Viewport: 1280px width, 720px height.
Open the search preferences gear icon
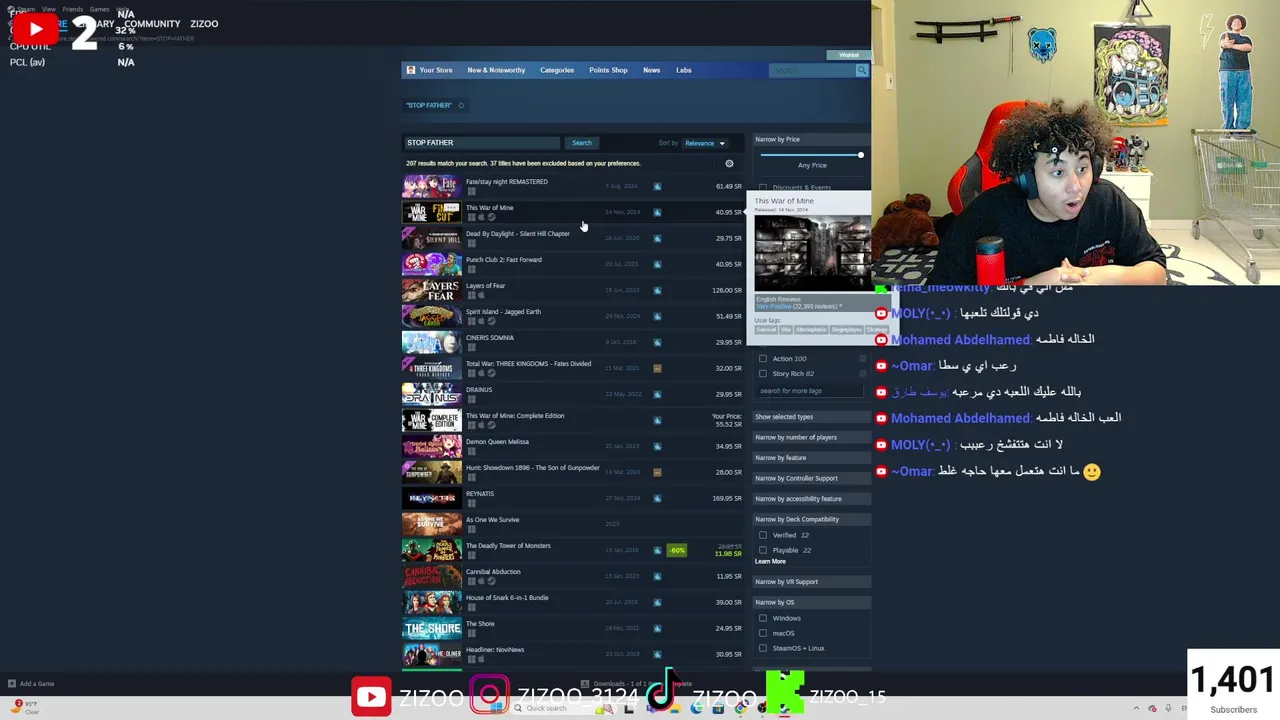(x=729, y=163)
